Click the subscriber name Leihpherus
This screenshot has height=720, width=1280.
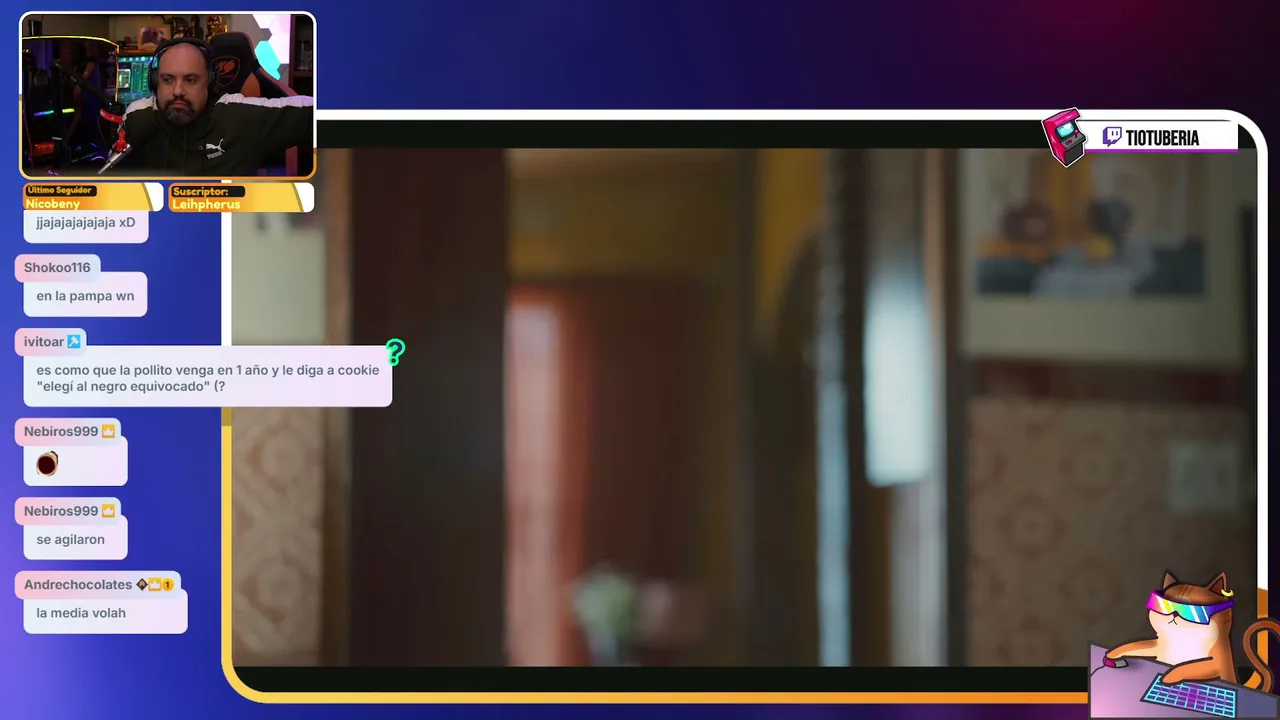206,204
